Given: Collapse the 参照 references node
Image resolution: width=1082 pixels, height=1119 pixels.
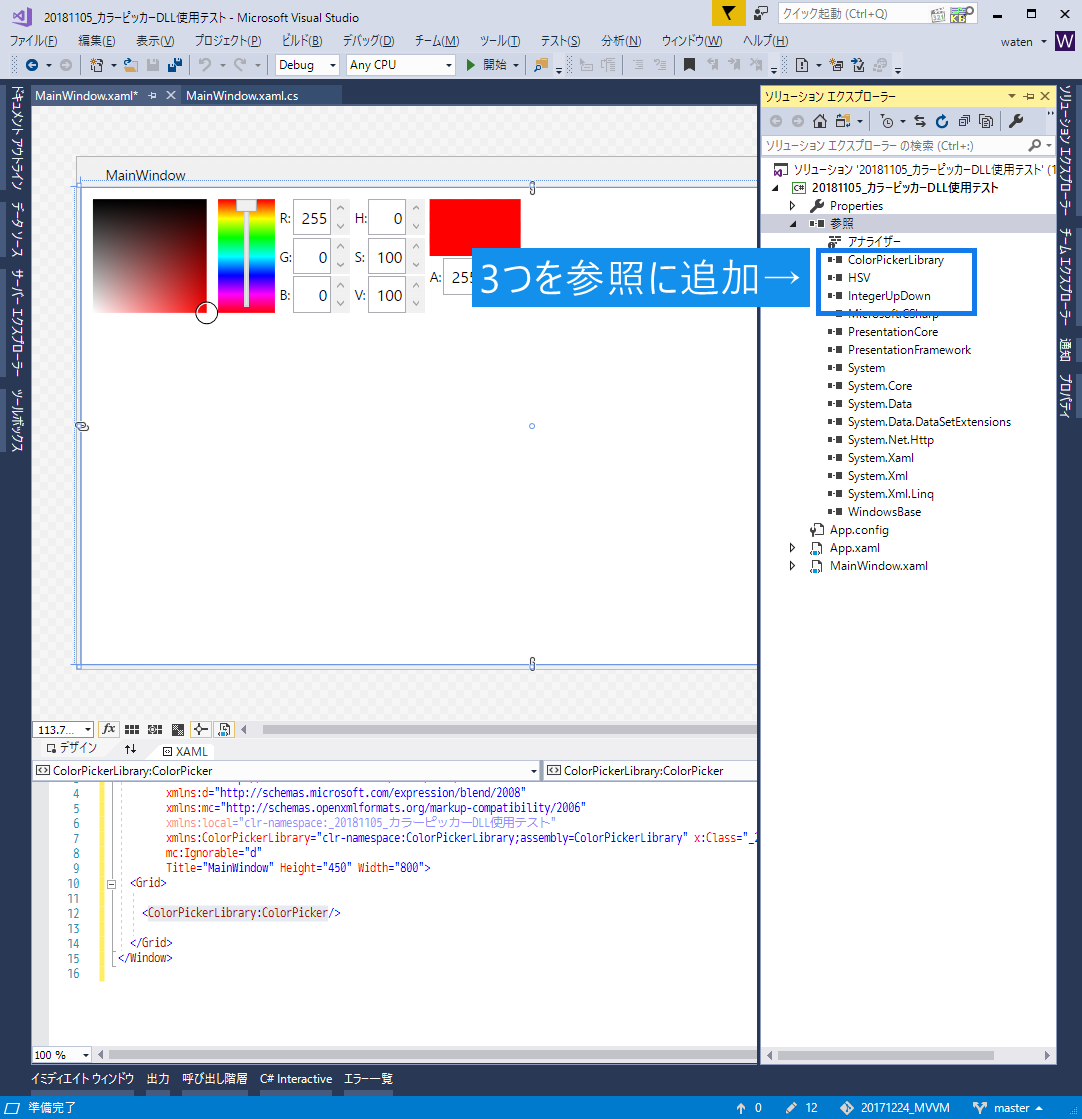Looking at the screenshot, I should click(x=793, y=224).
